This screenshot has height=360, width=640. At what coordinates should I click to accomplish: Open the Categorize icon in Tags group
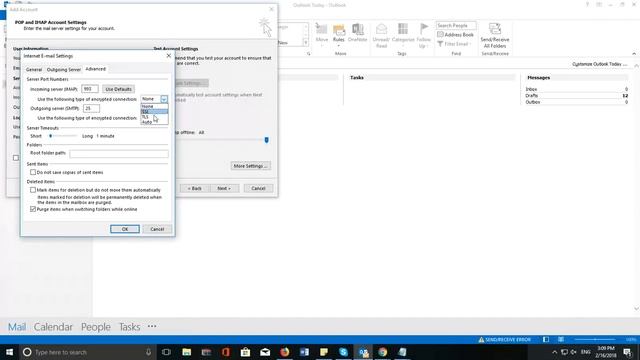pyautogui.click(x=403, y=33)
